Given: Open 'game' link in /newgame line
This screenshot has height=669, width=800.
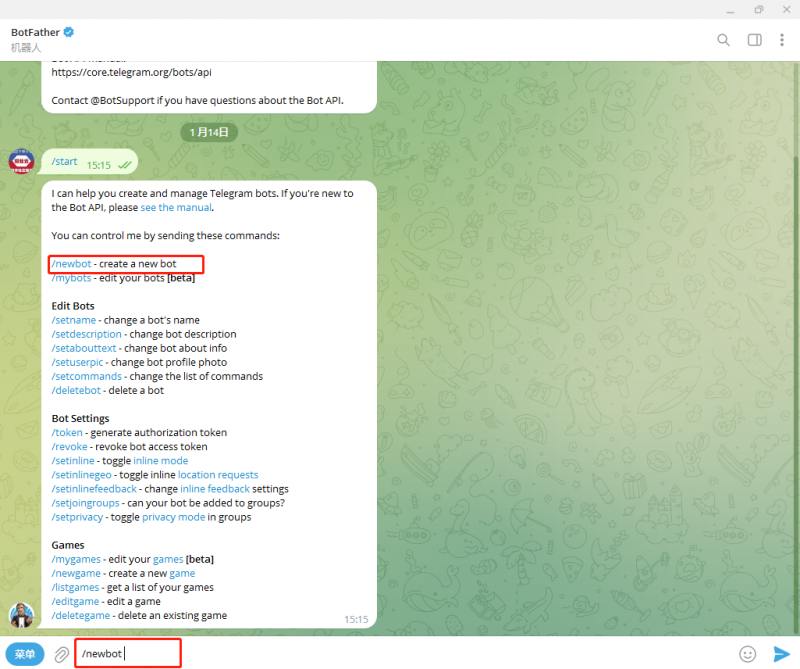Looking at the screenshot, I should pyautogui.click(x=182, y=574).
